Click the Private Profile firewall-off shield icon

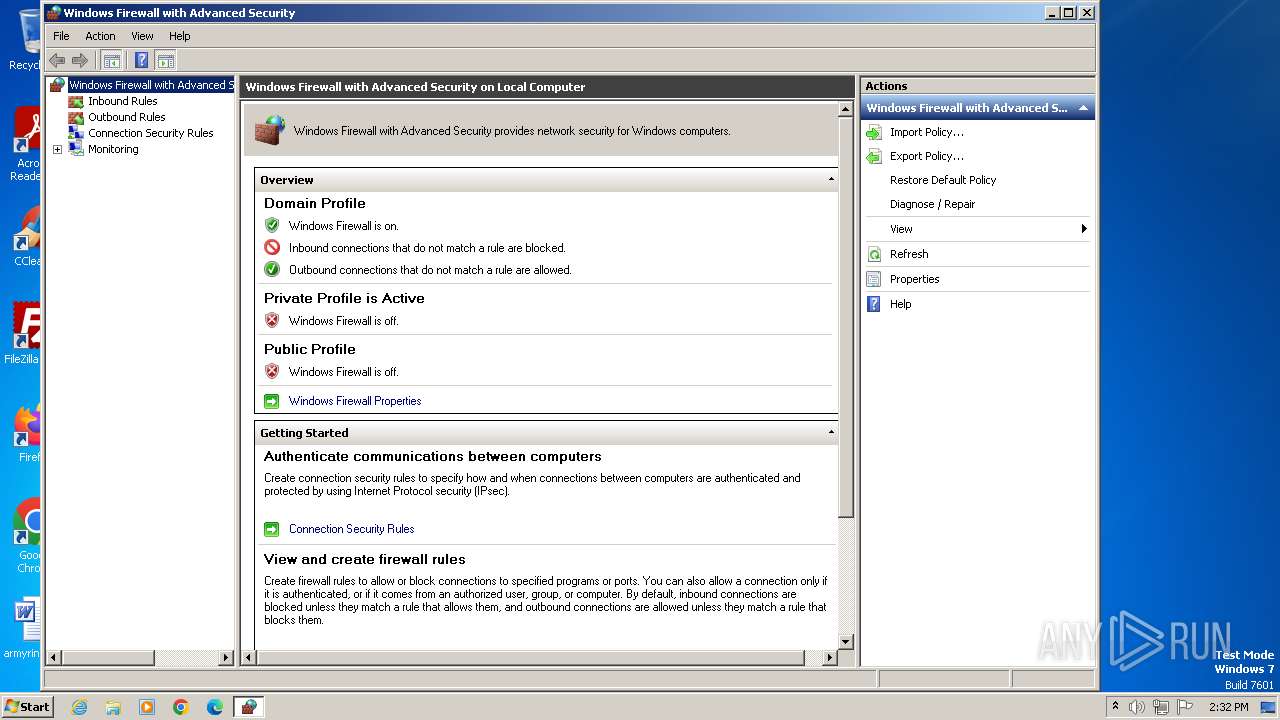click(x=271, y=320)
